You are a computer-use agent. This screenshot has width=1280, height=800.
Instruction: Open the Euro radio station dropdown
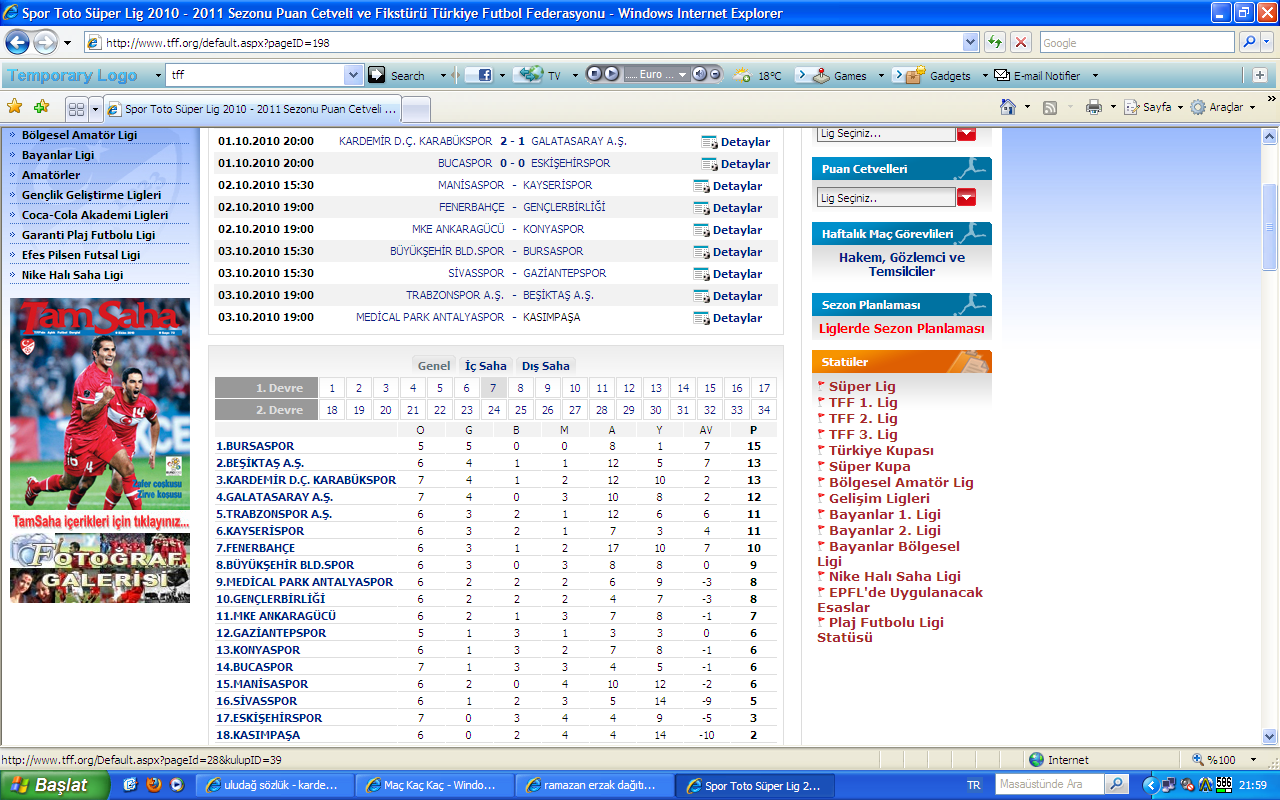tap(683, 75)
